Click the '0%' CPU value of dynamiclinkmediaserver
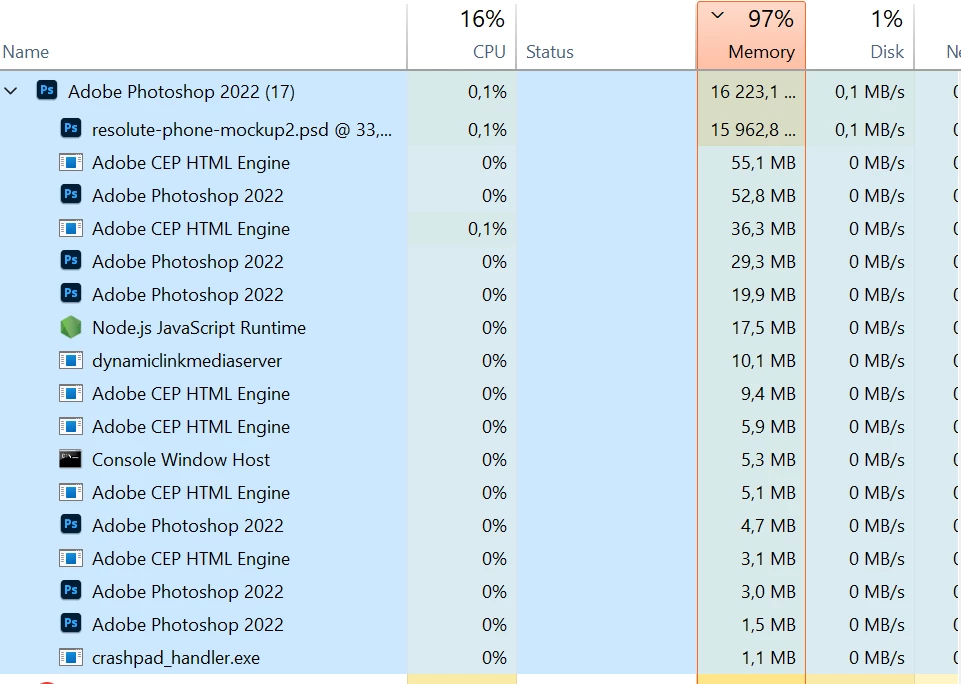 pyautogui.click(x=494, y=361)
